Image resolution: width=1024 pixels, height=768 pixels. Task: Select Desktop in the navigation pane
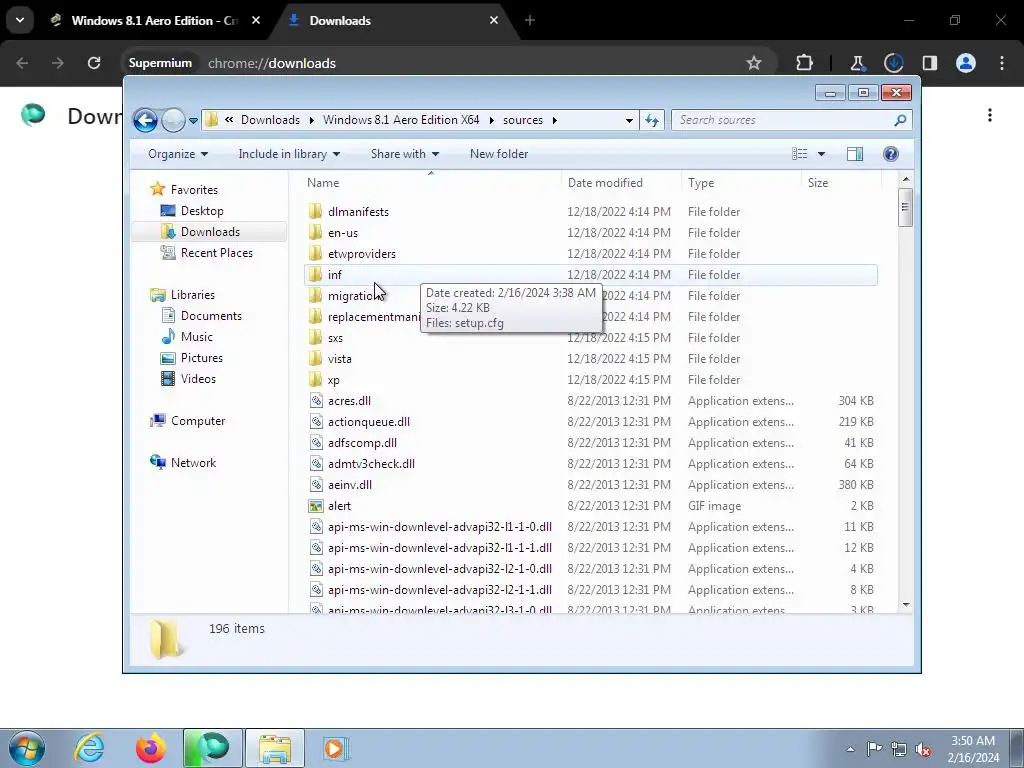coord(202,211)
